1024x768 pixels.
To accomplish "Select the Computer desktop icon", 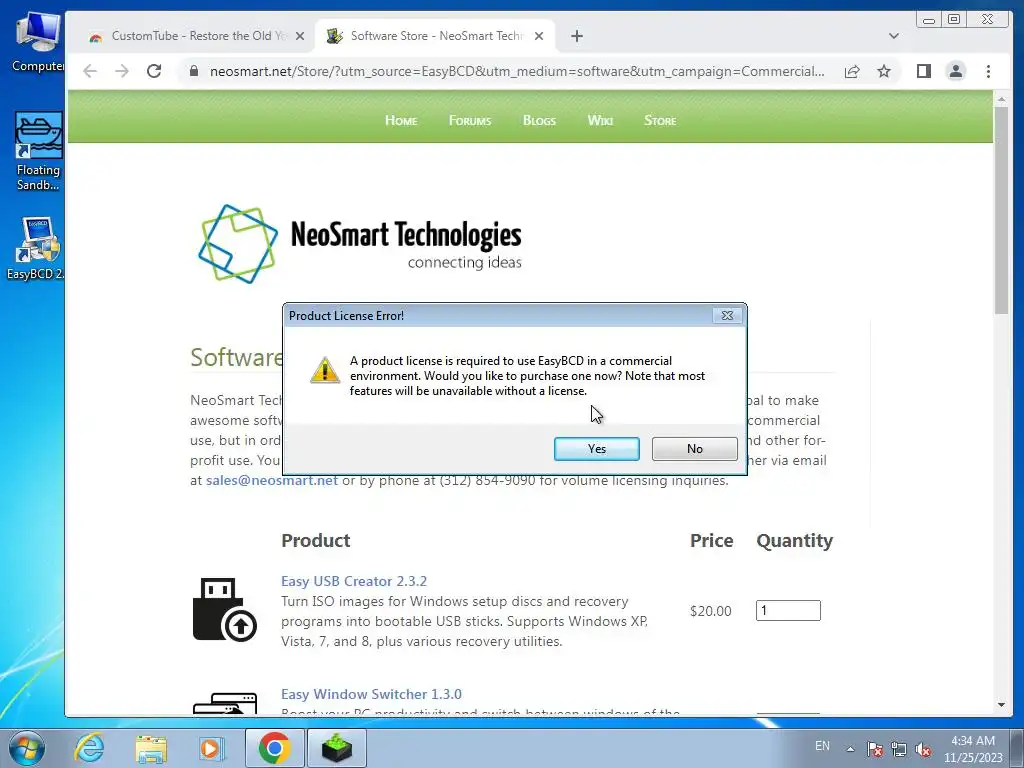I will [38, 42].
